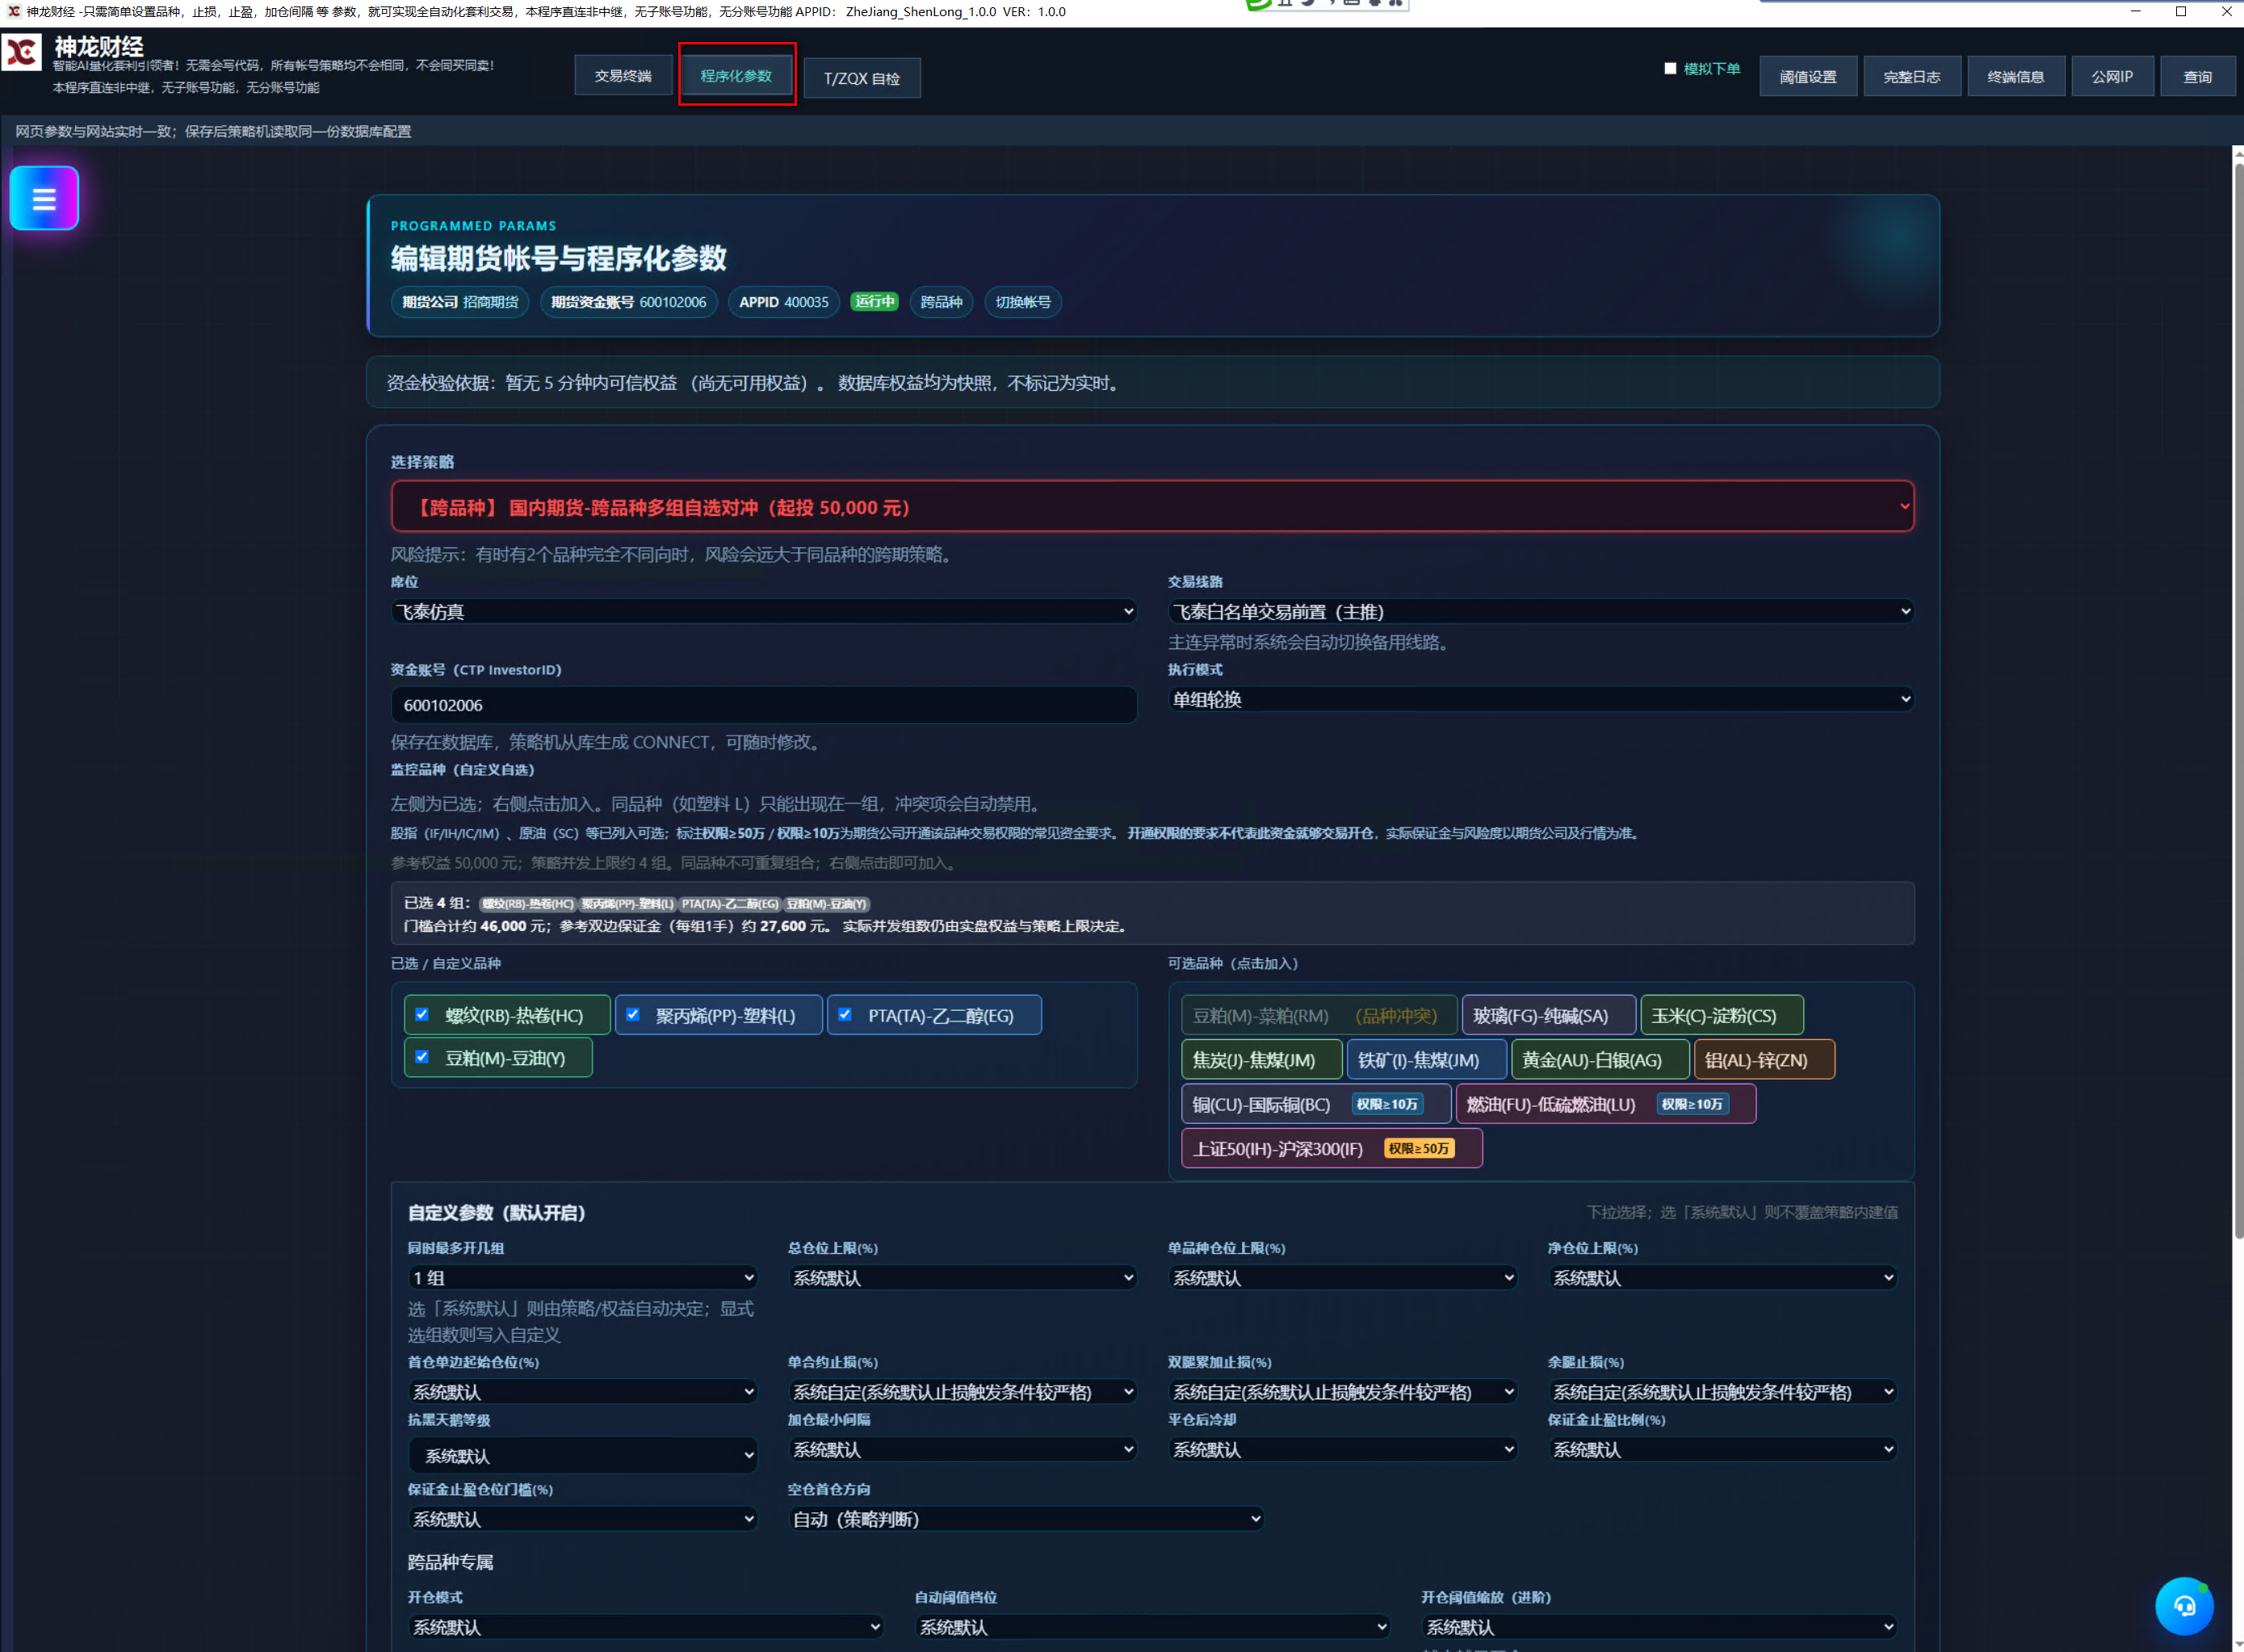Open the customer support headset chat bubble

(x=2184, y=1606)
